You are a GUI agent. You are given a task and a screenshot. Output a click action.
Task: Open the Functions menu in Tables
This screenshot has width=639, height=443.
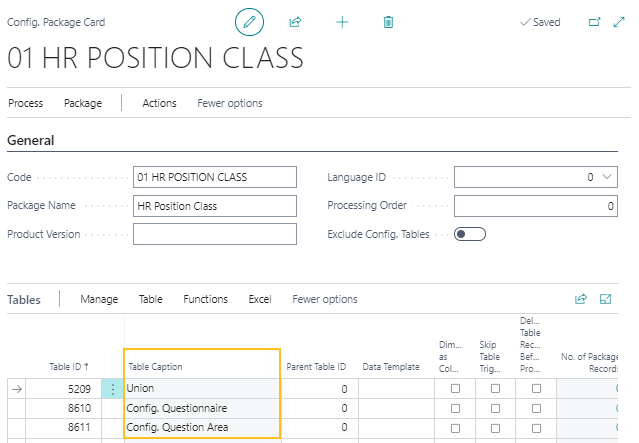(x=205, y=299)
